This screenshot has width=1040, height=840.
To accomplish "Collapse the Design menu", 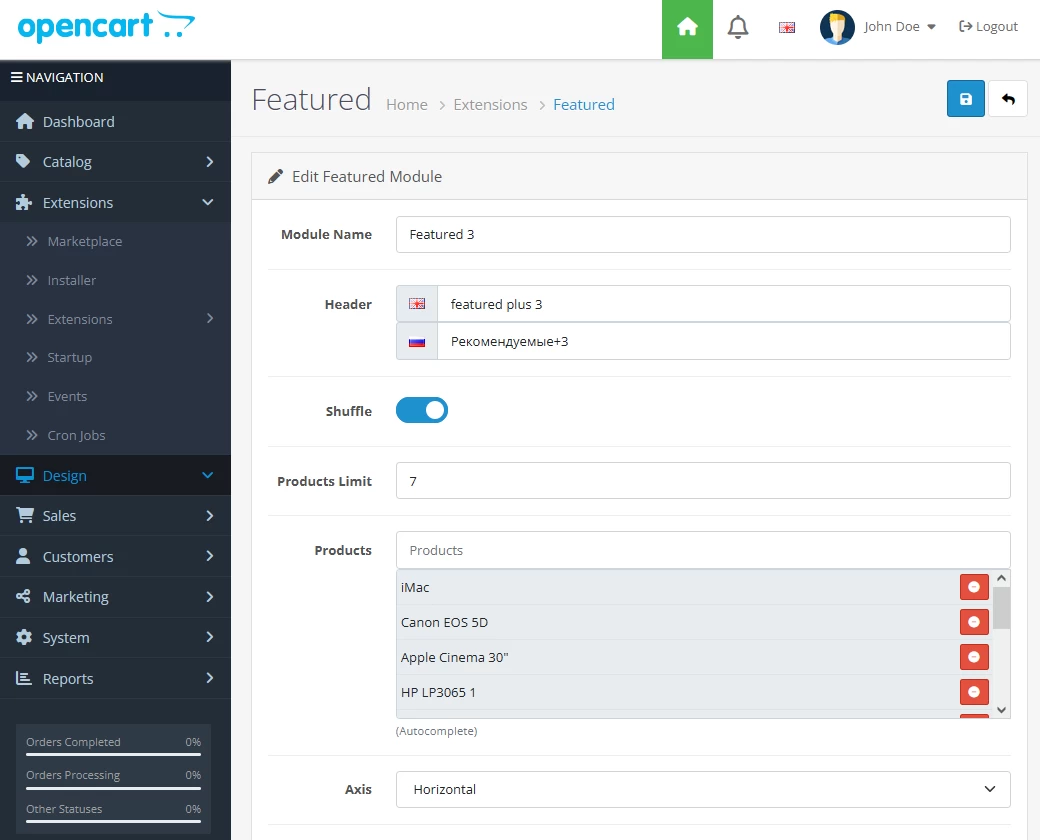I will coord(115,476).
